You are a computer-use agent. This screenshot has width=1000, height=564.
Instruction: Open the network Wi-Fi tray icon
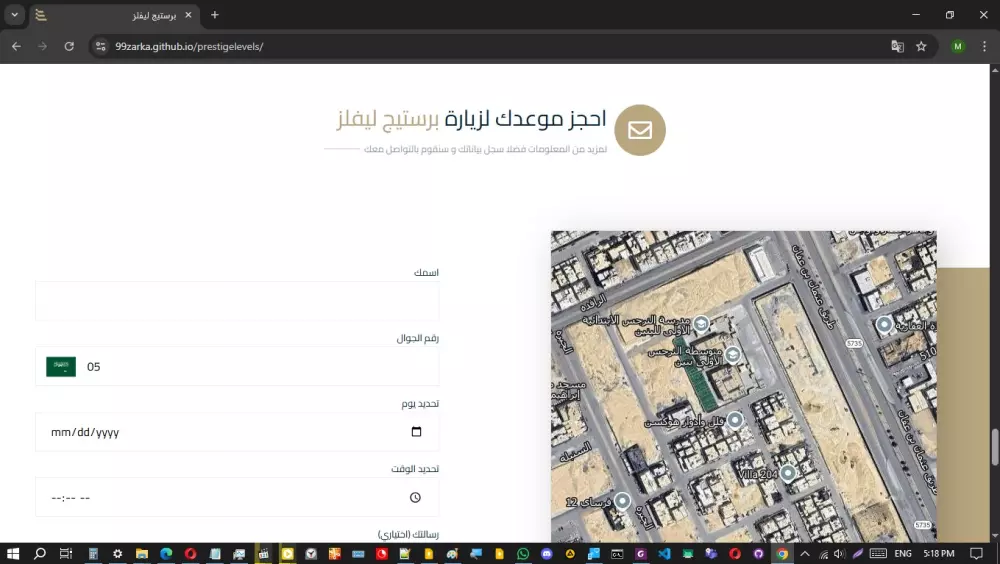point(823,554)
